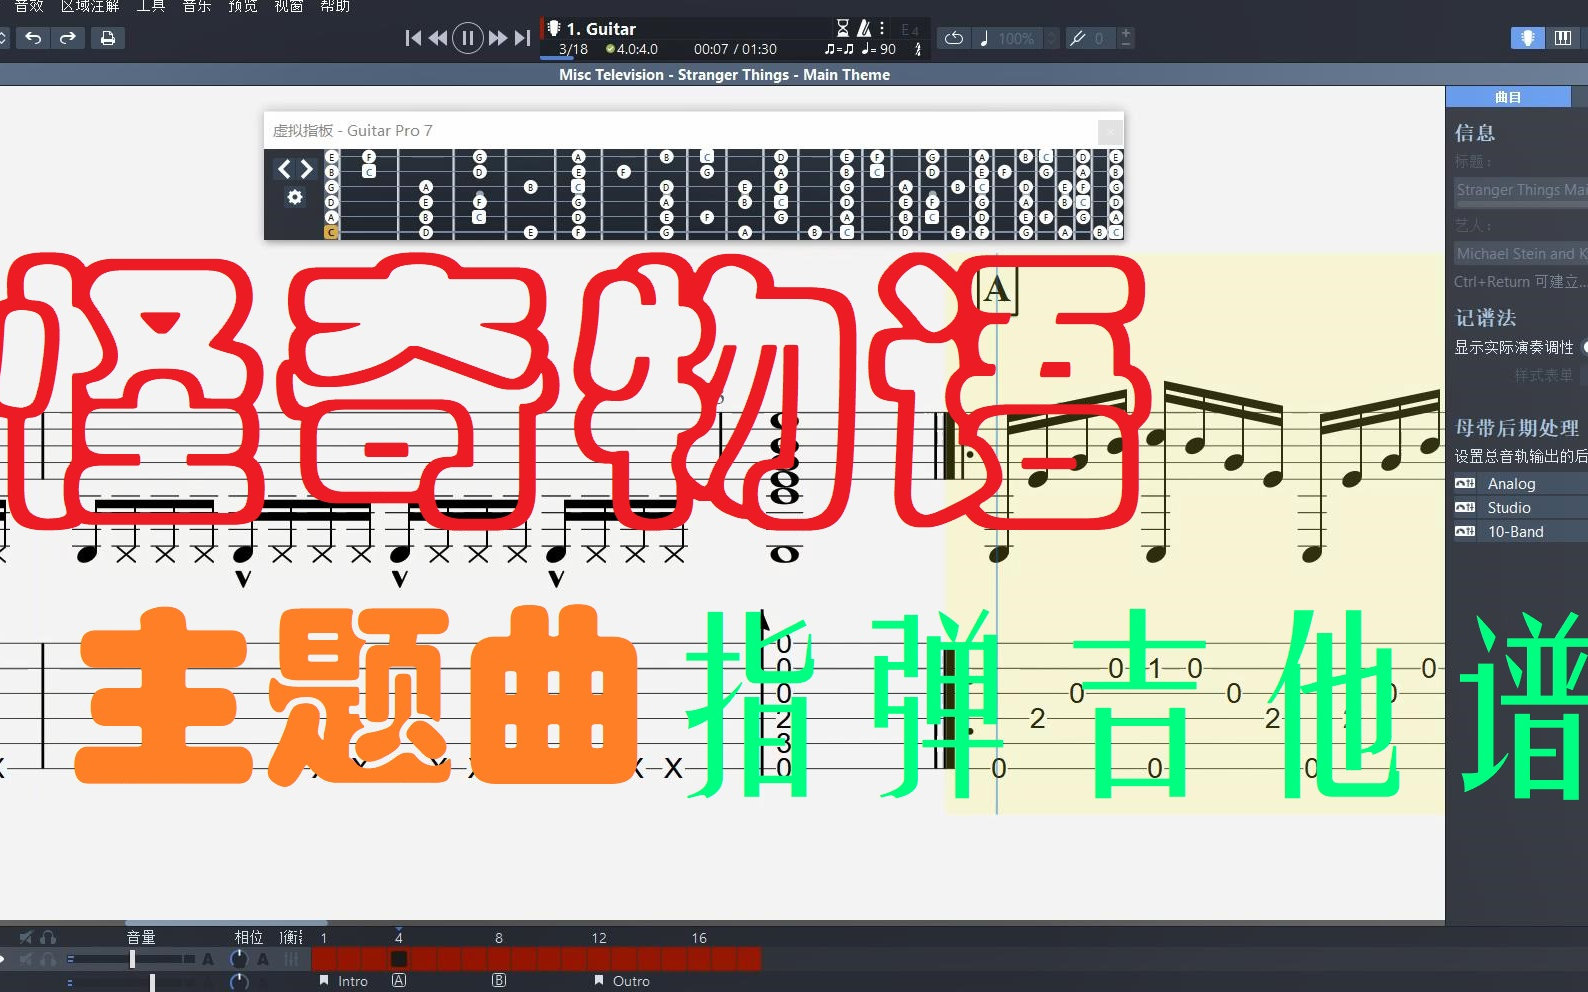This screenshot has height=992, width=1588.
Task: Fast forward to the next bar
Action: click(497, 38)
